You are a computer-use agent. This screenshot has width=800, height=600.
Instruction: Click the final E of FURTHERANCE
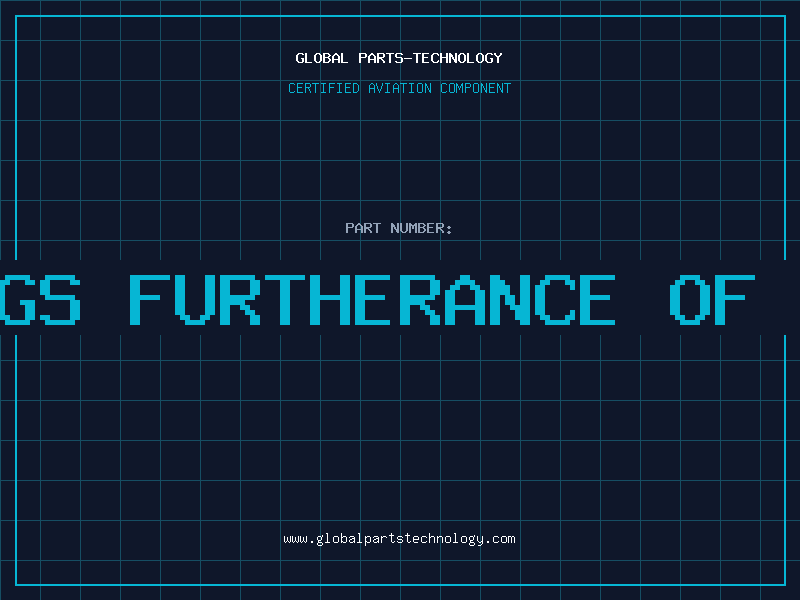[x=597, y=299]
